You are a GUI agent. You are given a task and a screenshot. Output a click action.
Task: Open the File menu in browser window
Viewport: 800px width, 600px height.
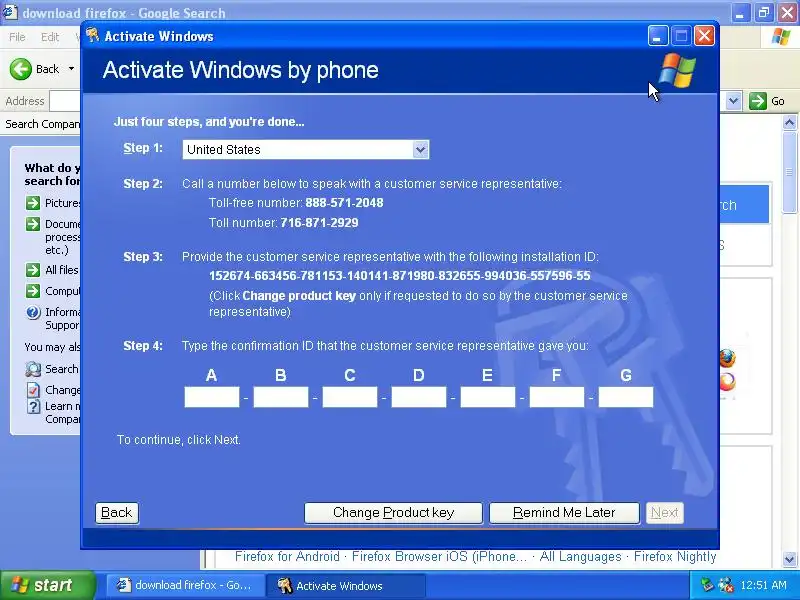[17, 37]
